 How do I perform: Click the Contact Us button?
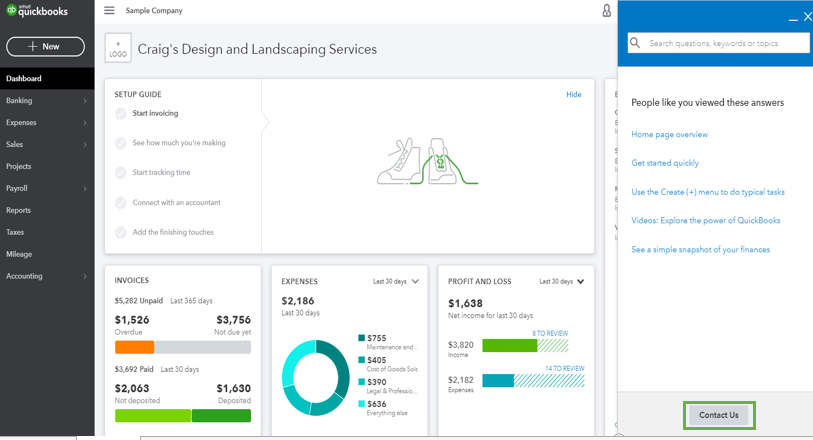pos(719,415)
